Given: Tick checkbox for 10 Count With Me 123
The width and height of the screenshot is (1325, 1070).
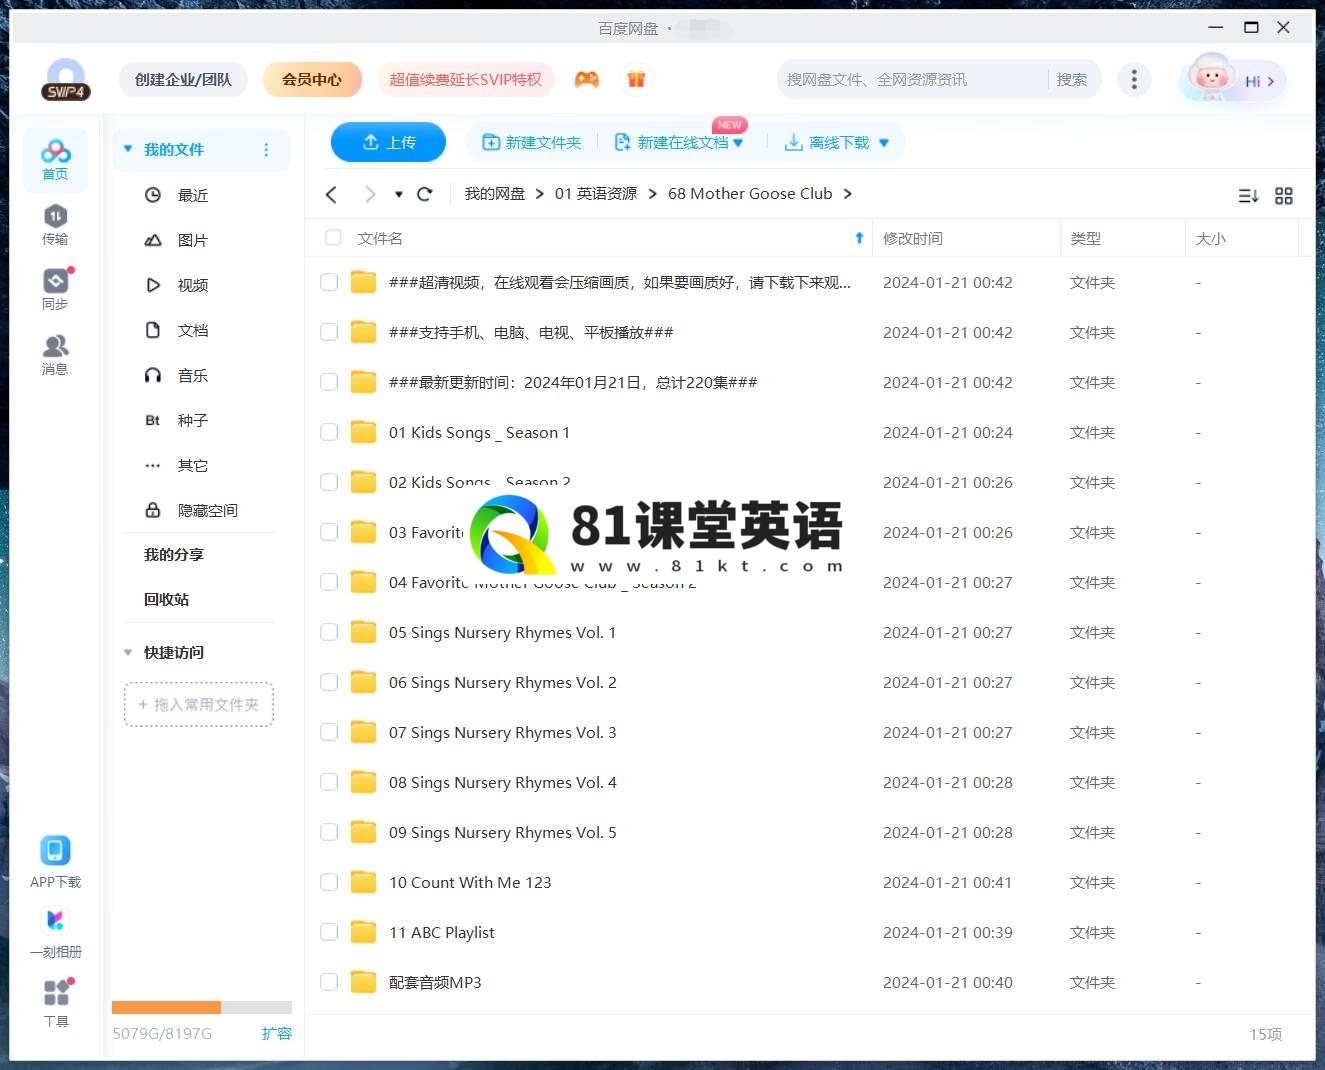Looking at the screenshot, I should coord(329,882).
